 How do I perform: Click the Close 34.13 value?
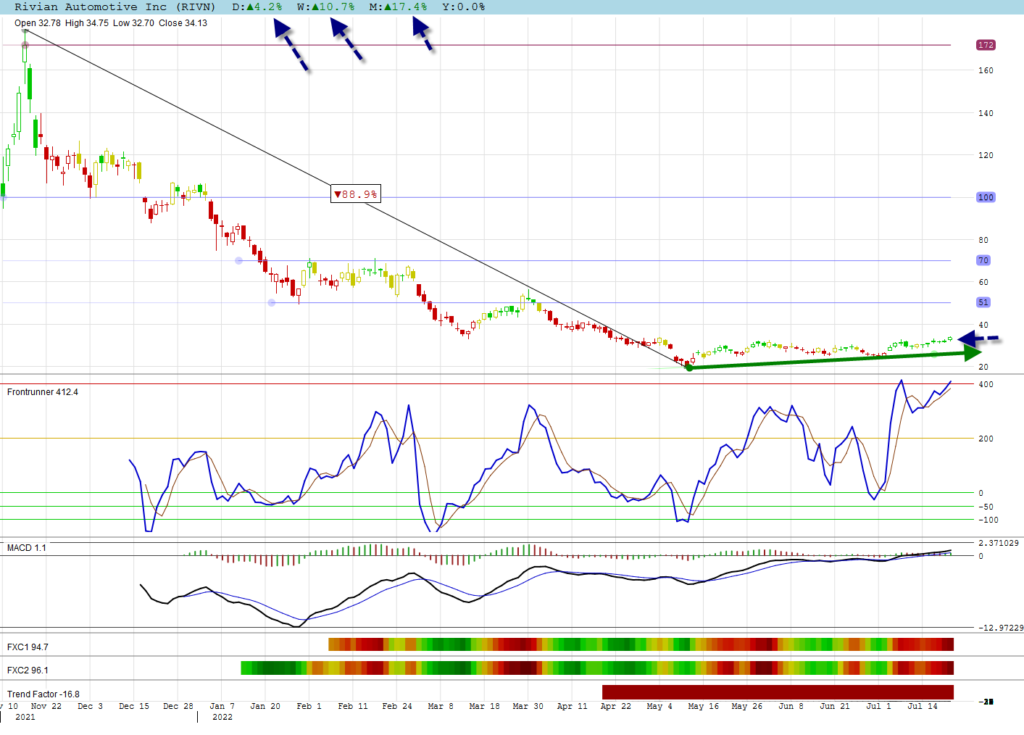(x=183, y=23)
